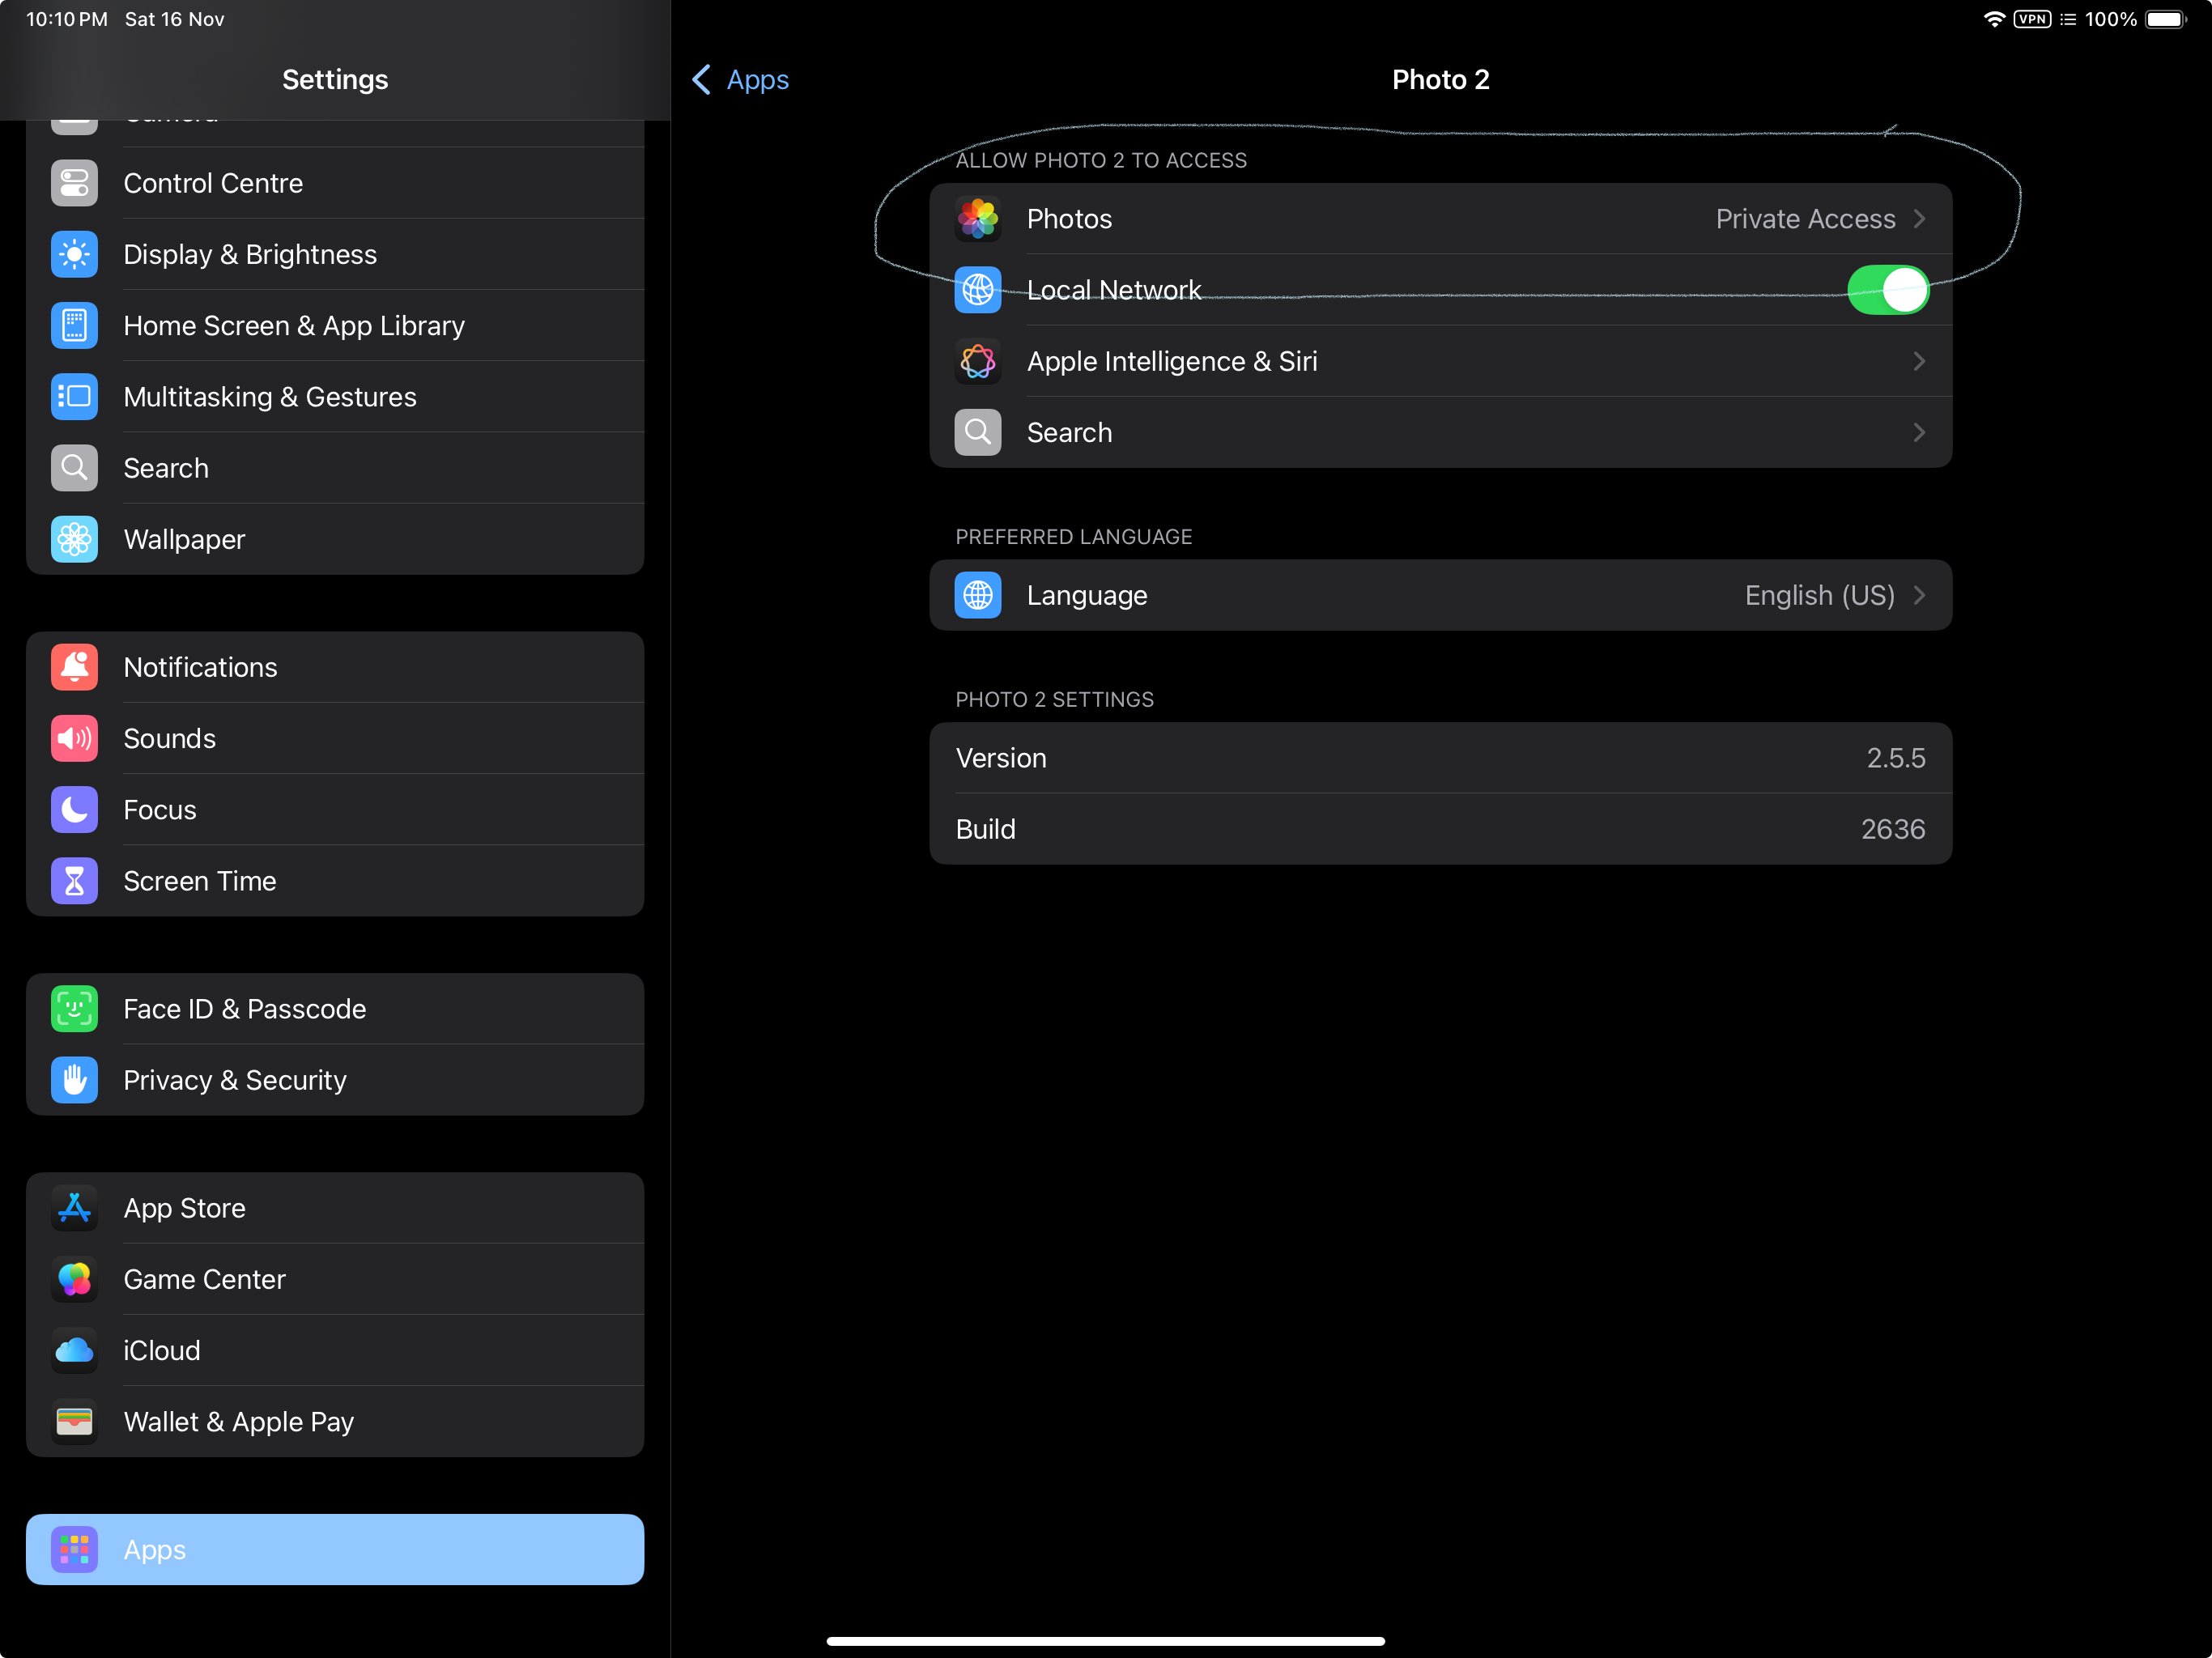Image resolution: width=2212 pixels, height=1658 pixels.
Task: Tap the sidebar Search magnifier icon
Action: click(x=74, y=467)
